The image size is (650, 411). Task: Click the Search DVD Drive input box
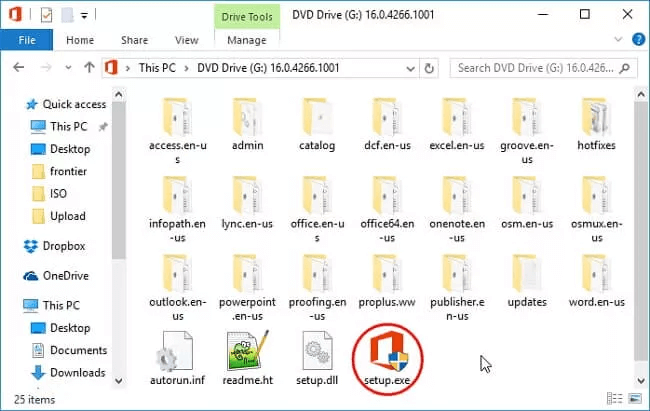pyautogui.click(x=533, y=69)
